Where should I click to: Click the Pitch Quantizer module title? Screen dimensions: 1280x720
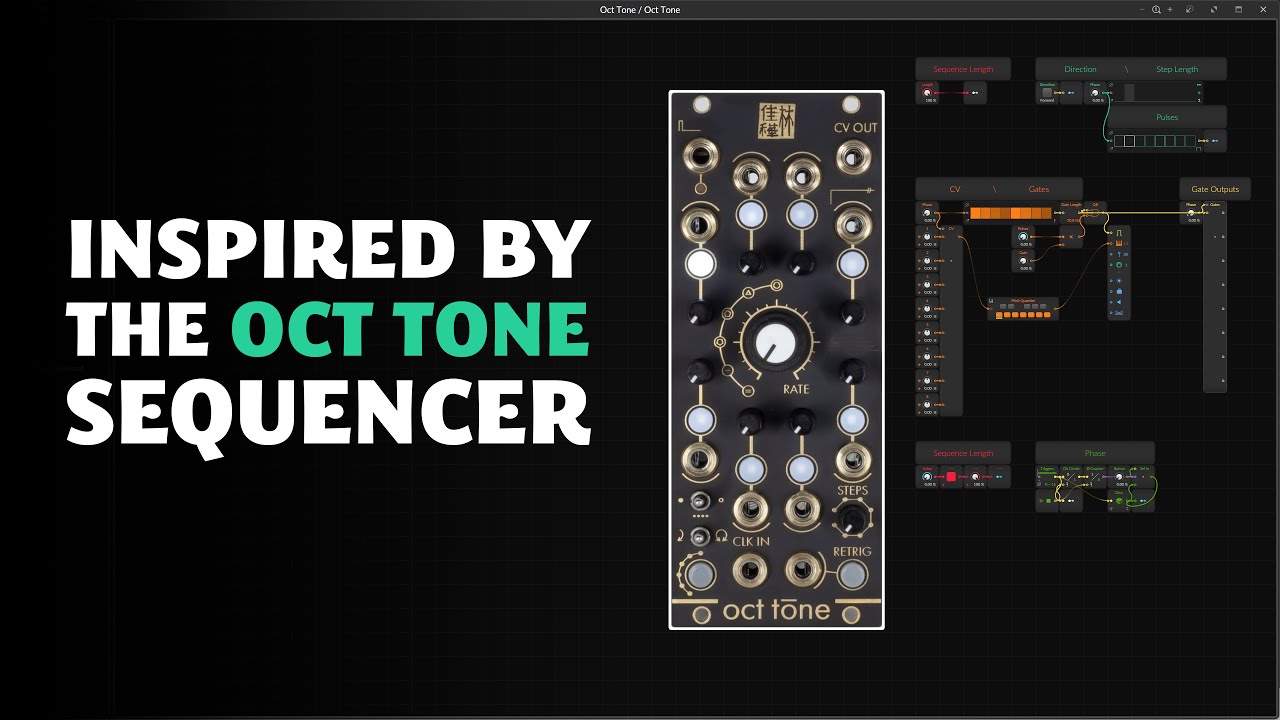point(1023,300)
